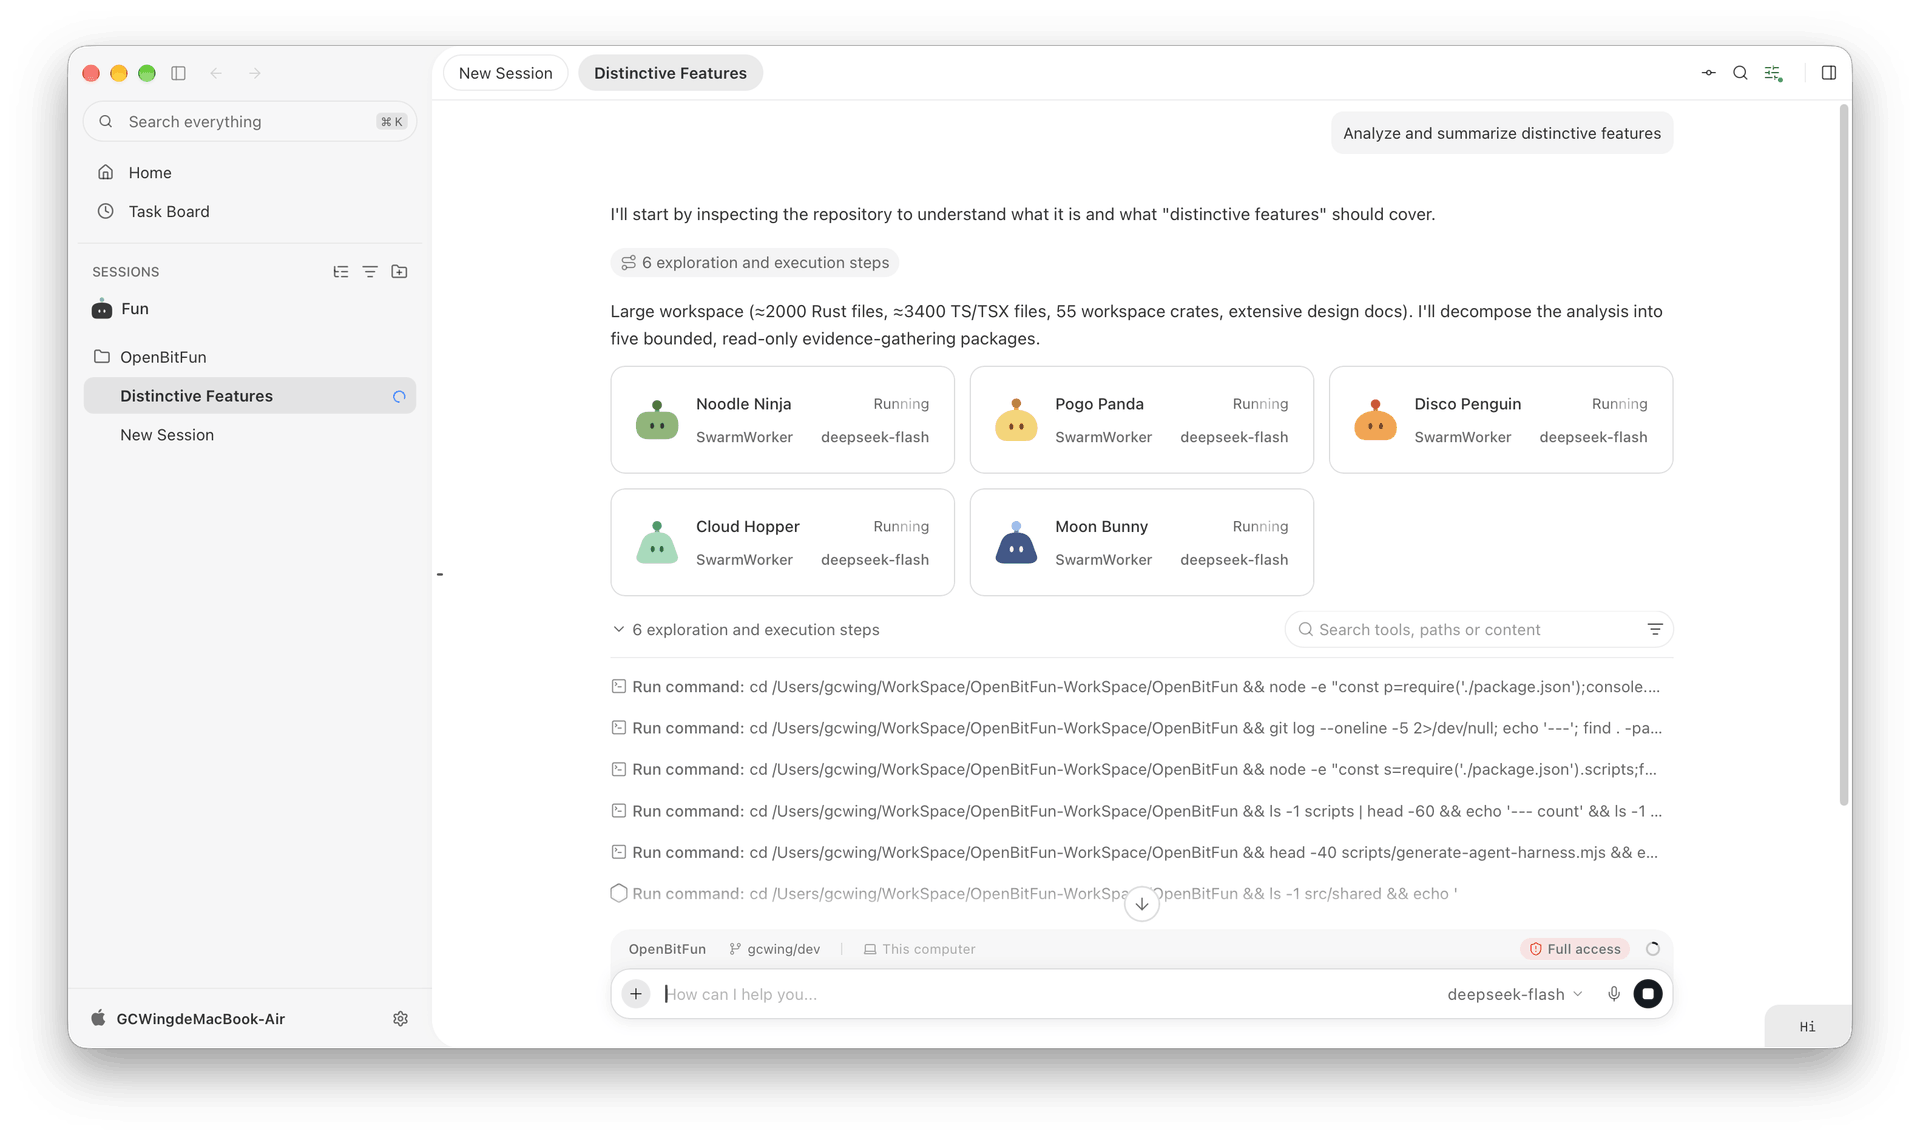Select Distinctive Features session in sidebar
This screenshot has width=1920, height=1138.
point(250,396)
